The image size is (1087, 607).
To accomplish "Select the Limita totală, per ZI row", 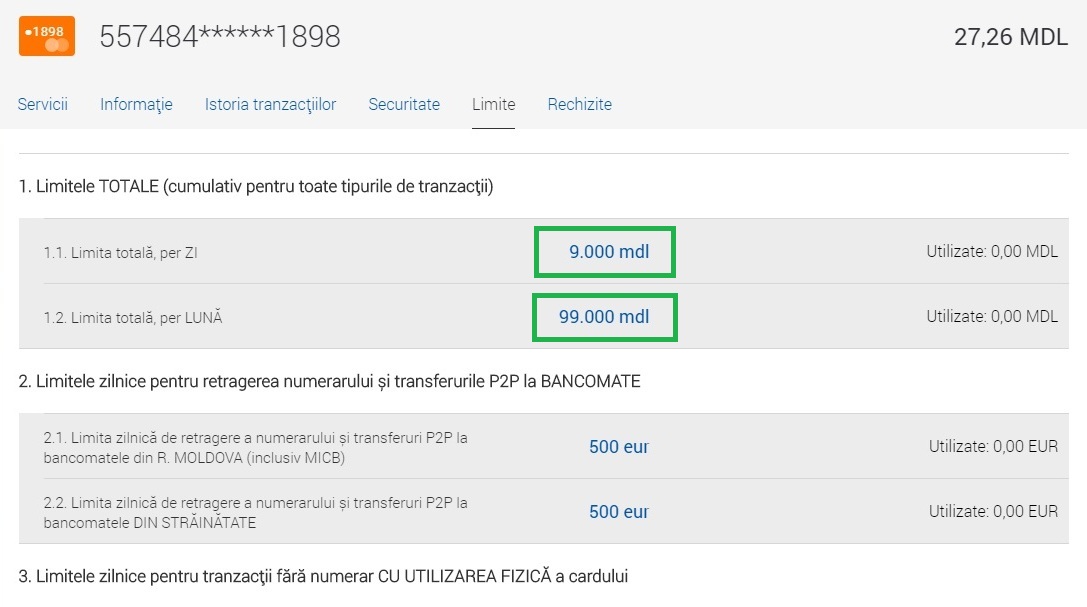I will 120,253.
